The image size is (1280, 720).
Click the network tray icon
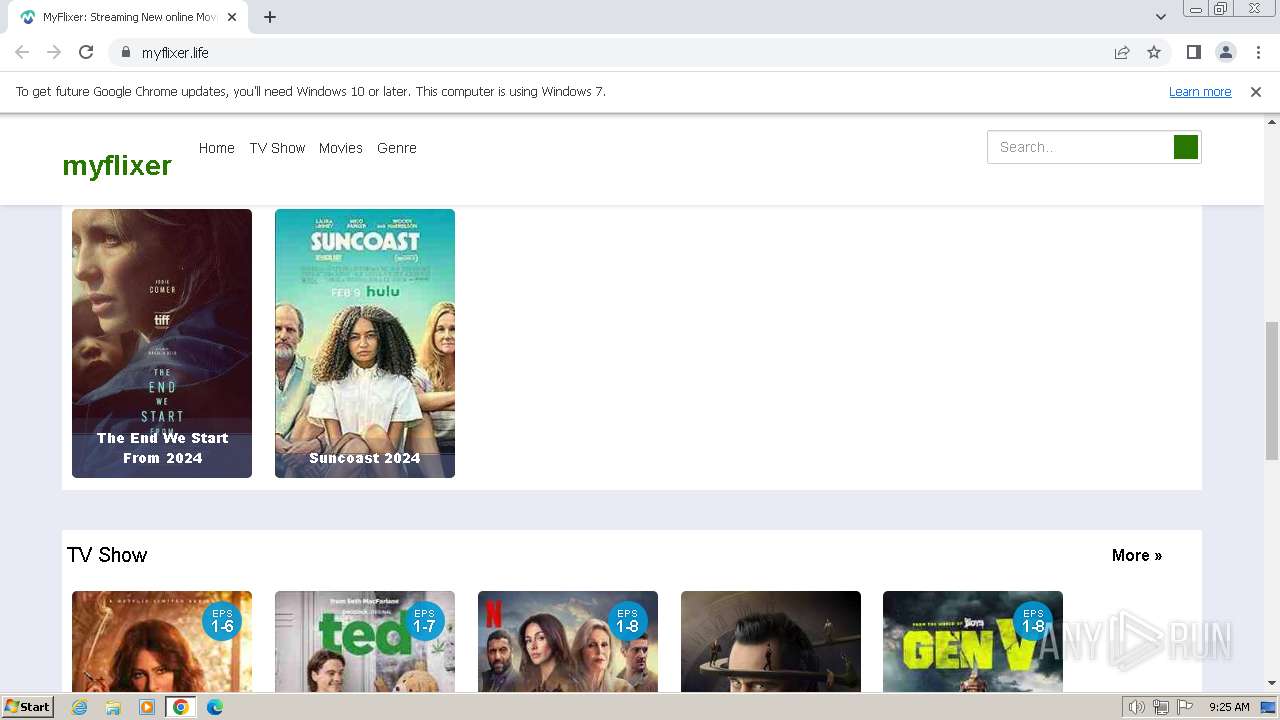pyautogui.click(x=1161, y=707)
